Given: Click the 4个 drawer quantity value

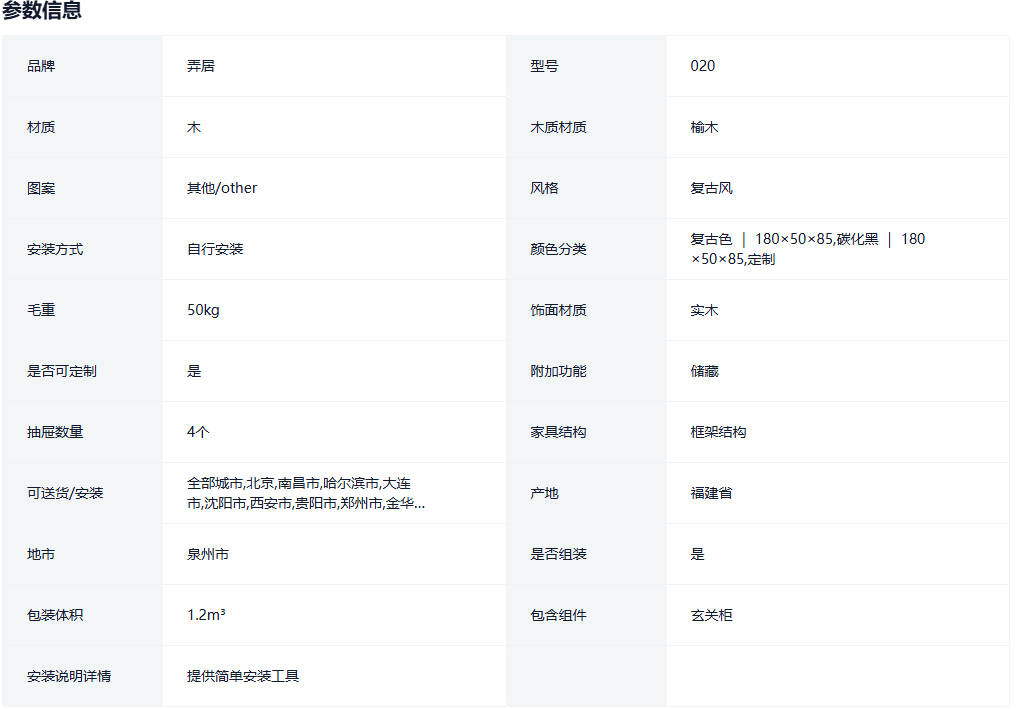Looking at the screenshot, I should pyautogui.click(x=198, y=432).
